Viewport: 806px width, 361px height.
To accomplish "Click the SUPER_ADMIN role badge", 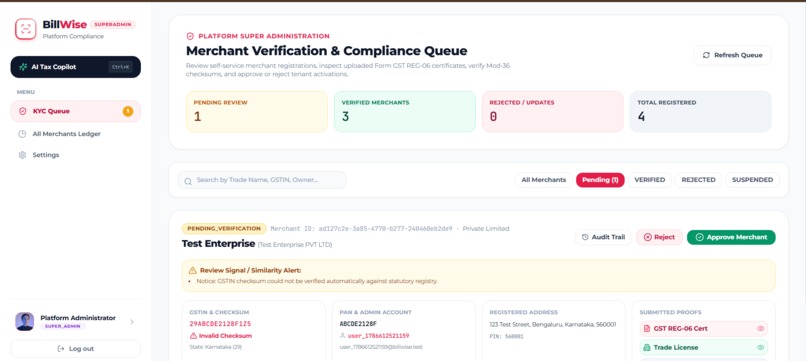I will coord(63,327).
